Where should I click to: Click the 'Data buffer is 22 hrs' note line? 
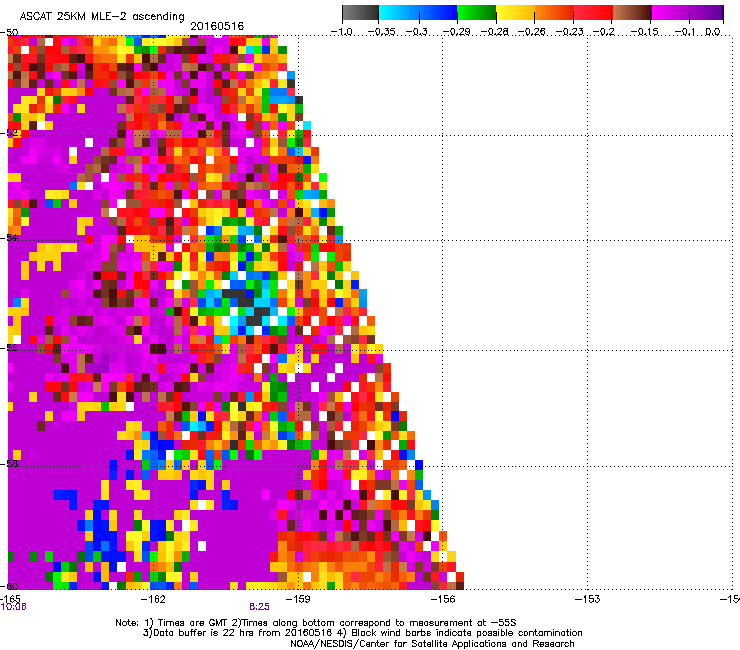pos(362,633)
